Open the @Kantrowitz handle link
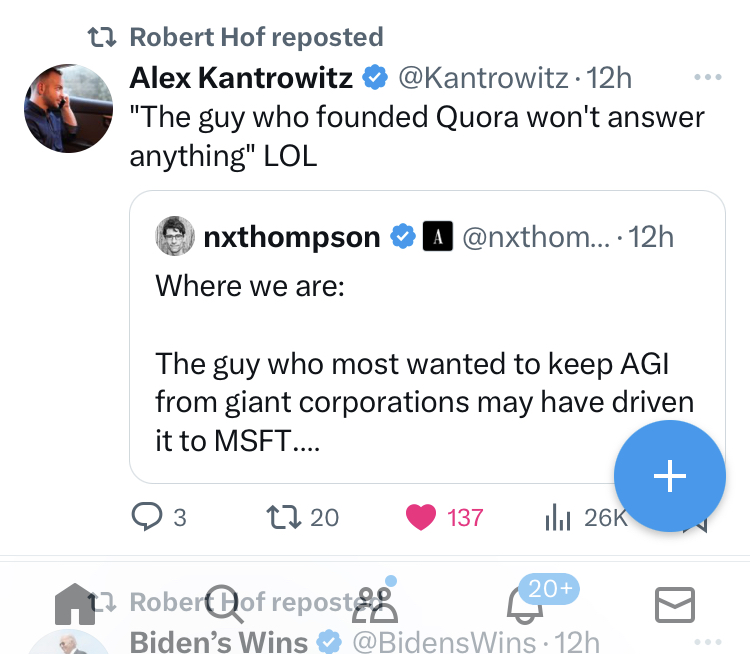 pyautogui.click(x=484, y=77)
